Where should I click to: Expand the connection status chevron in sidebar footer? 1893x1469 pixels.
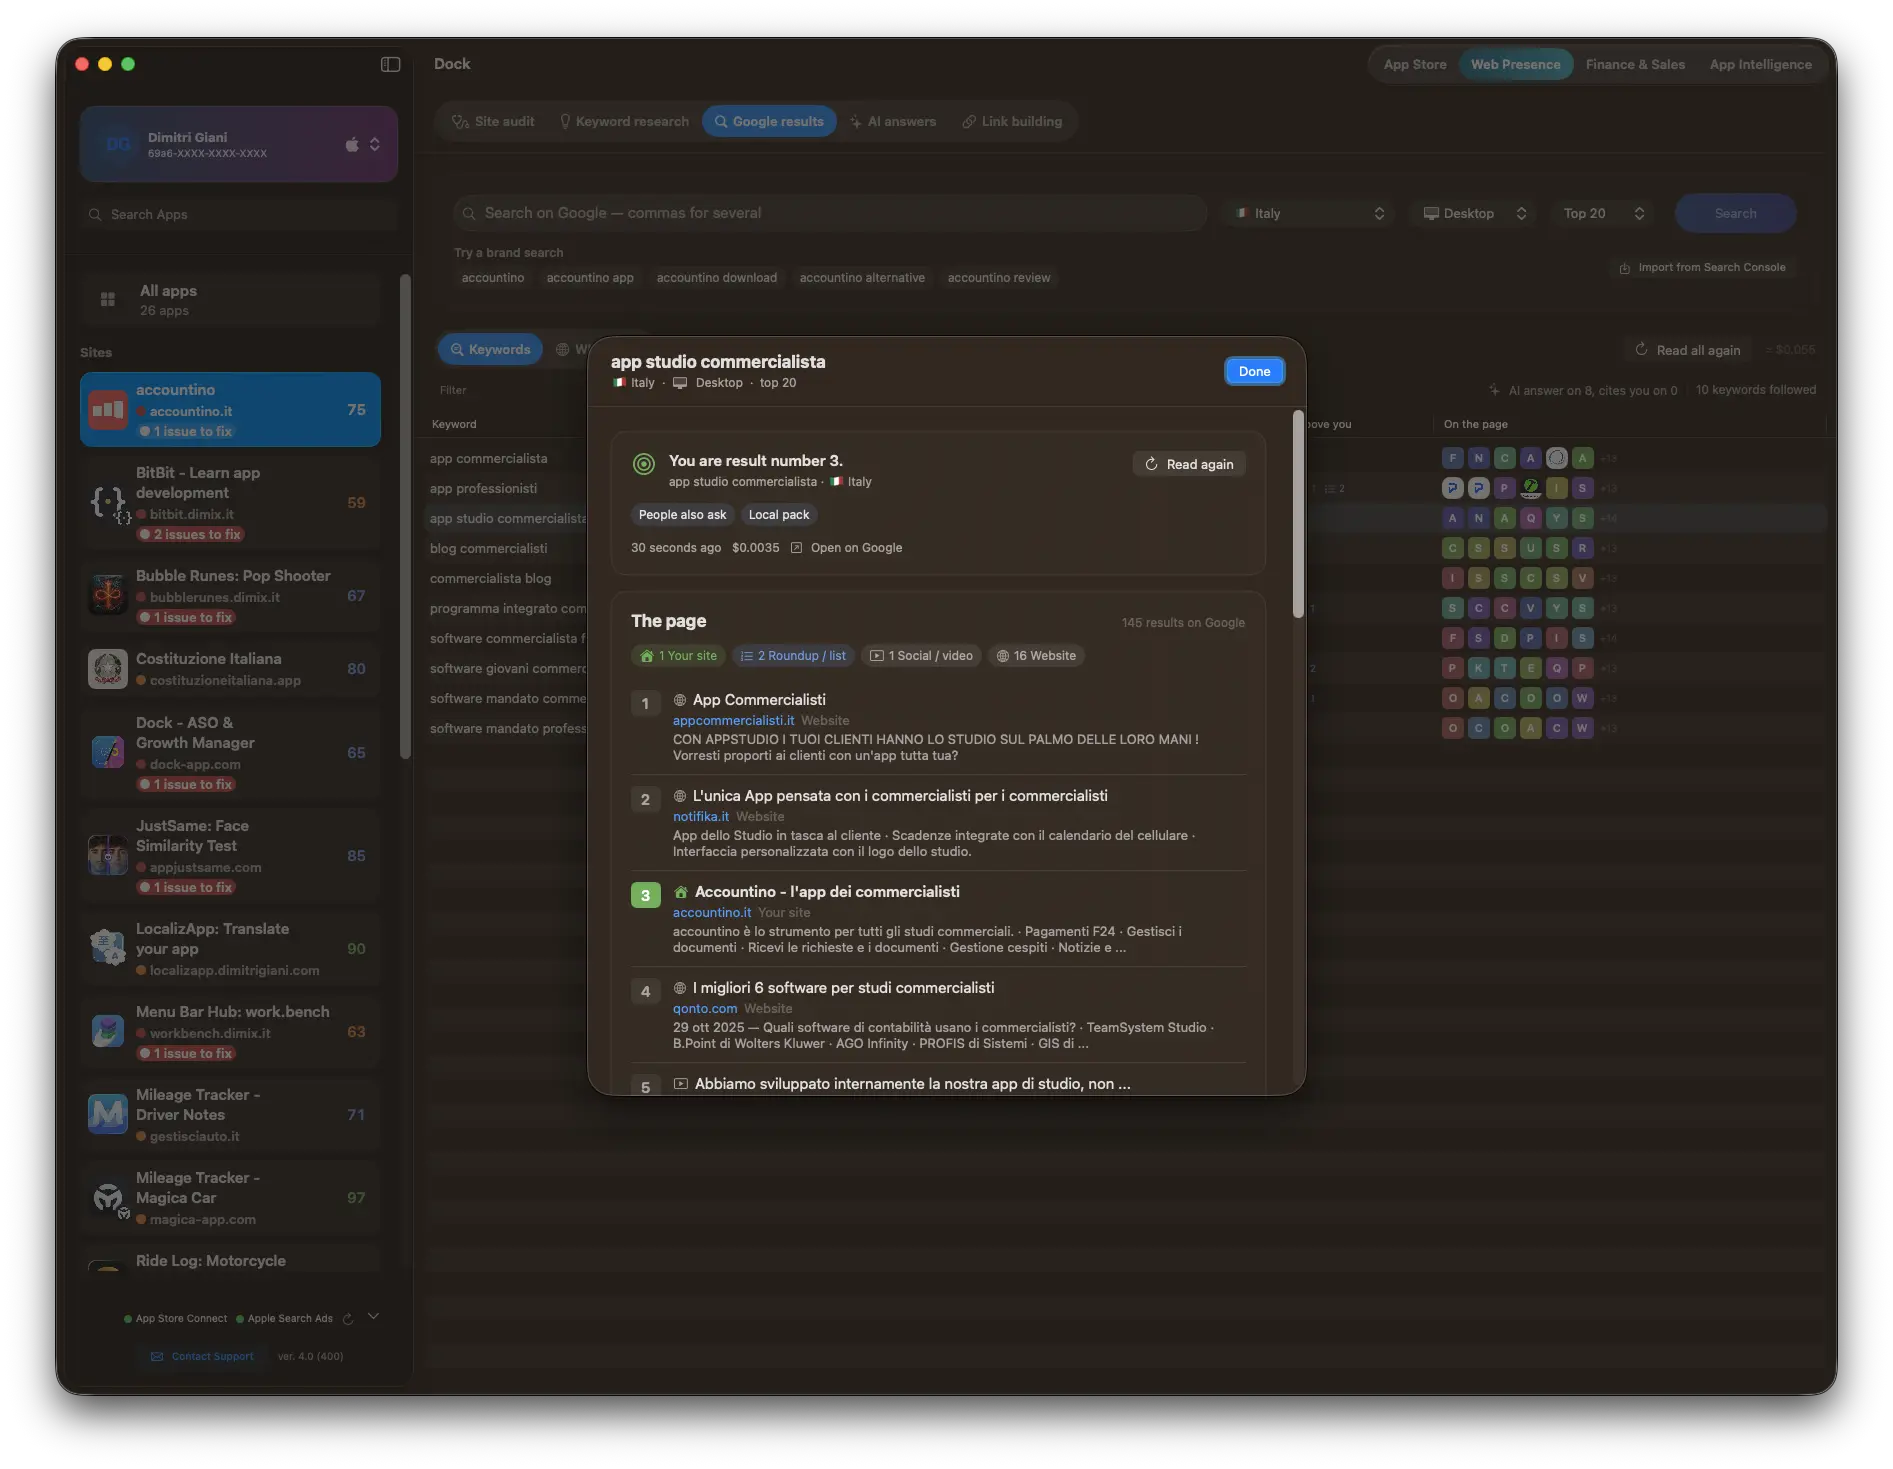tap(373, 1317)
